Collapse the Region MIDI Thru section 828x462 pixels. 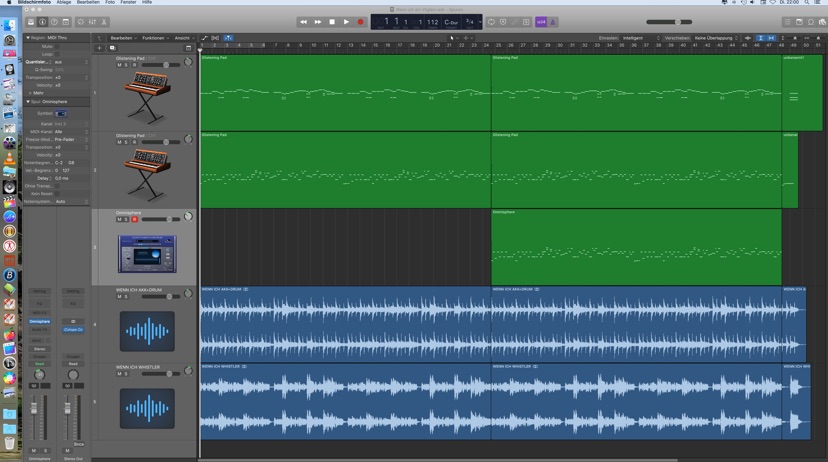(28, 38)
